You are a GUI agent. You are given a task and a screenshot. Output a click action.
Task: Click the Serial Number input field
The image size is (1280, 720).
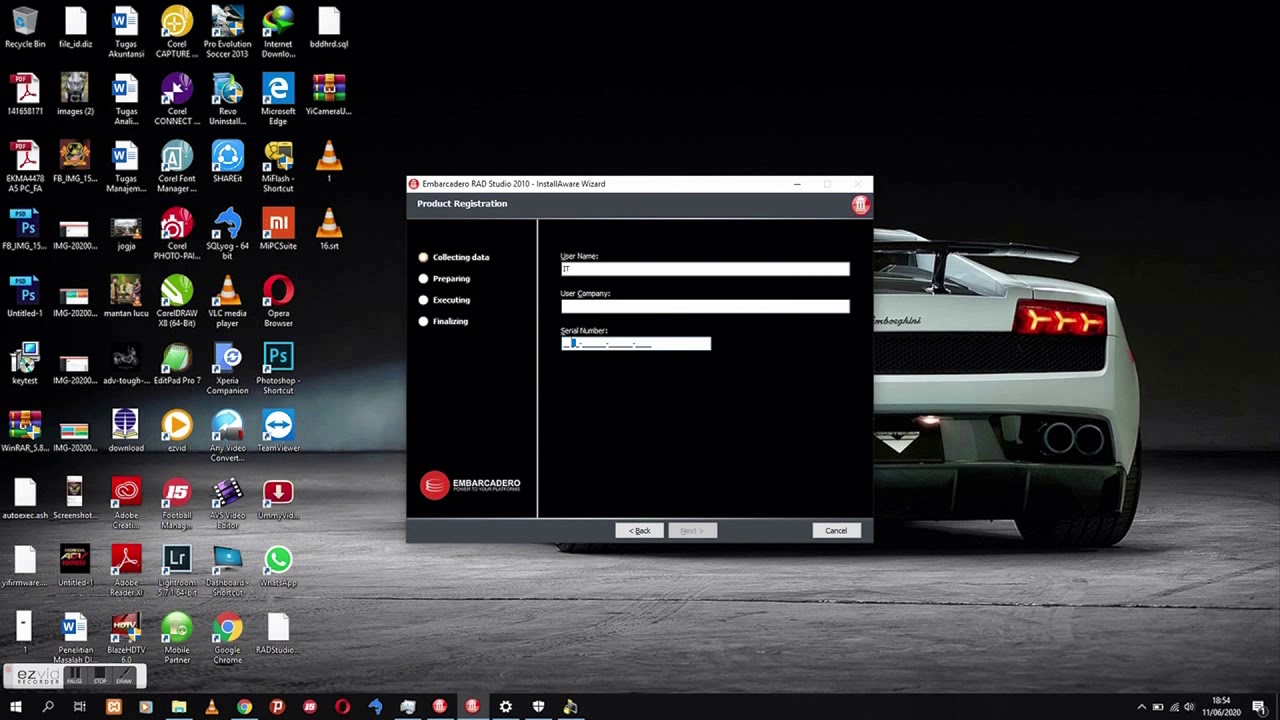point(636,344)
